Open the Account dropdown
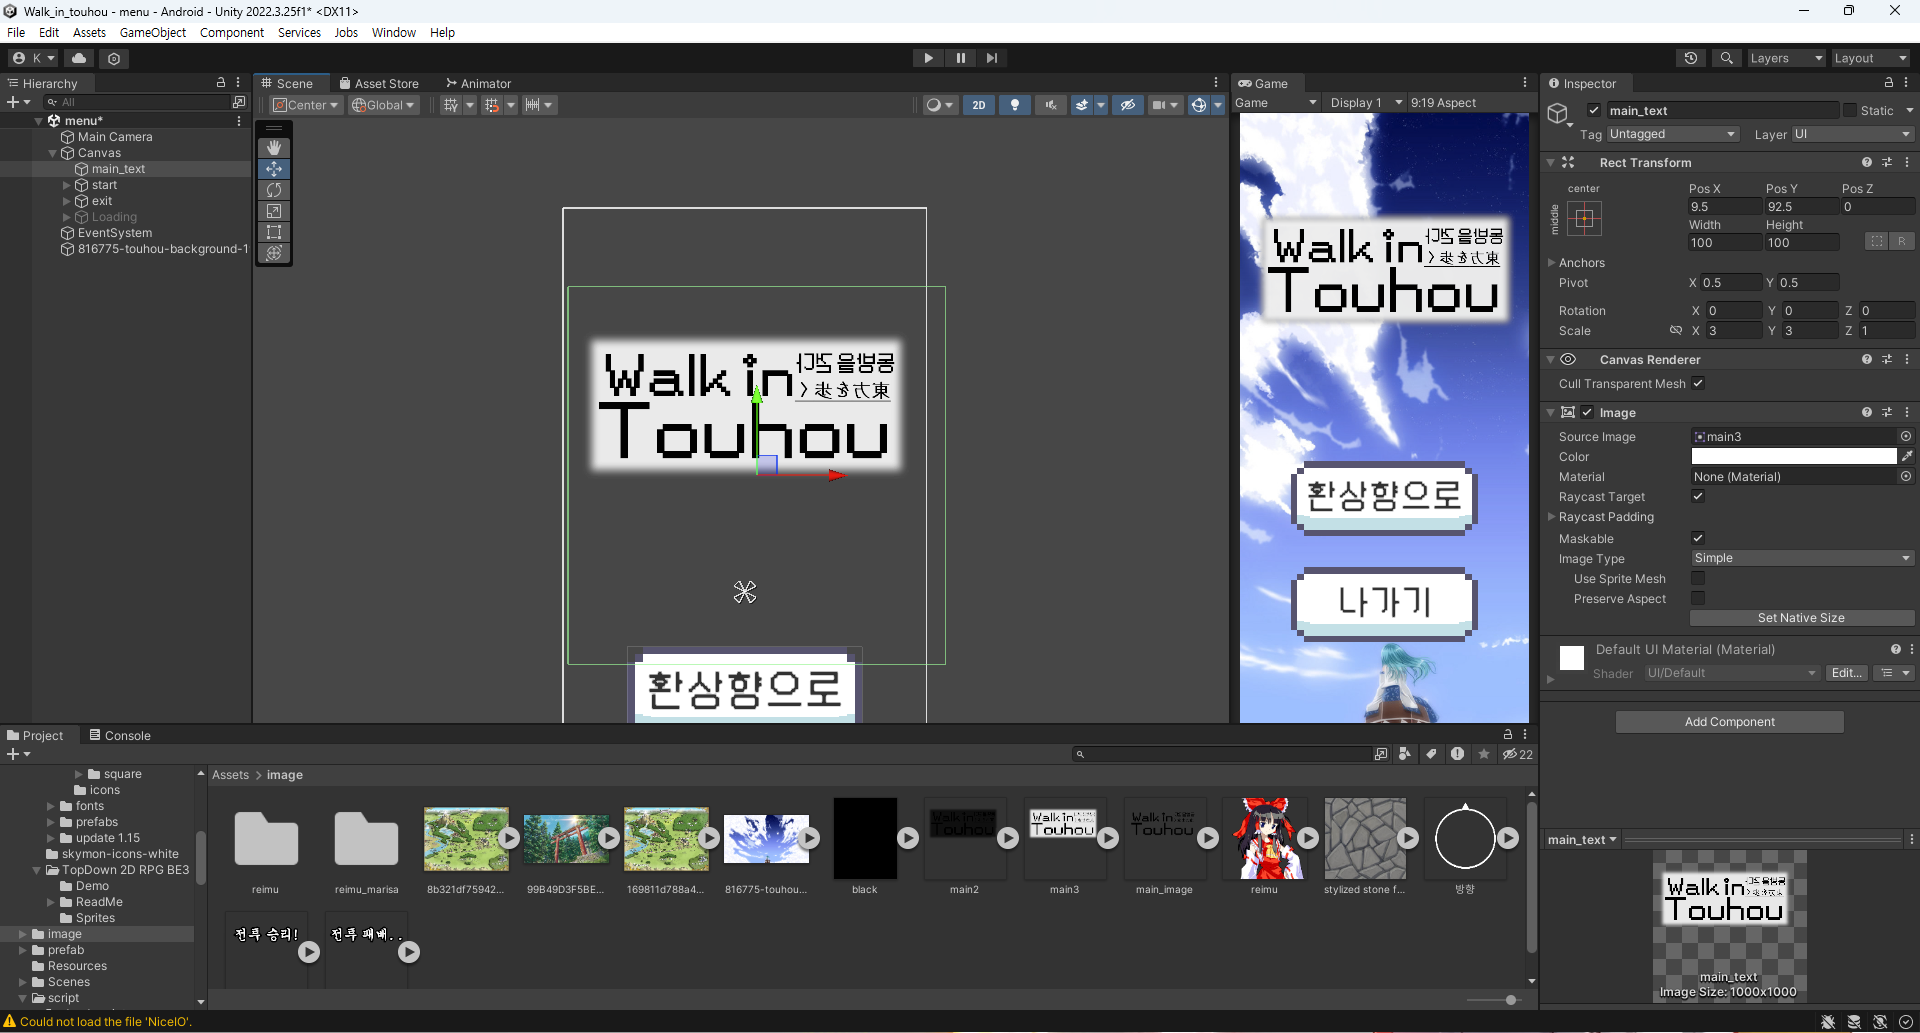The height and width of the screenshot is (1033, 1920). coord(34,58)
